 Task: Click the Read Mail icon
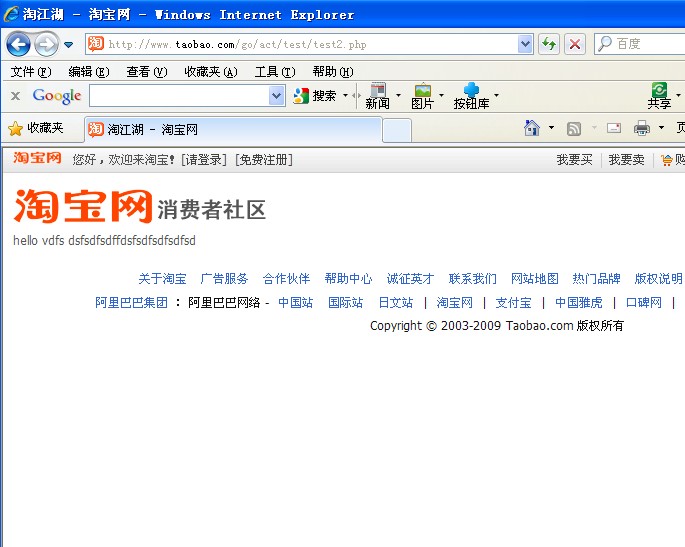point(614,128)
